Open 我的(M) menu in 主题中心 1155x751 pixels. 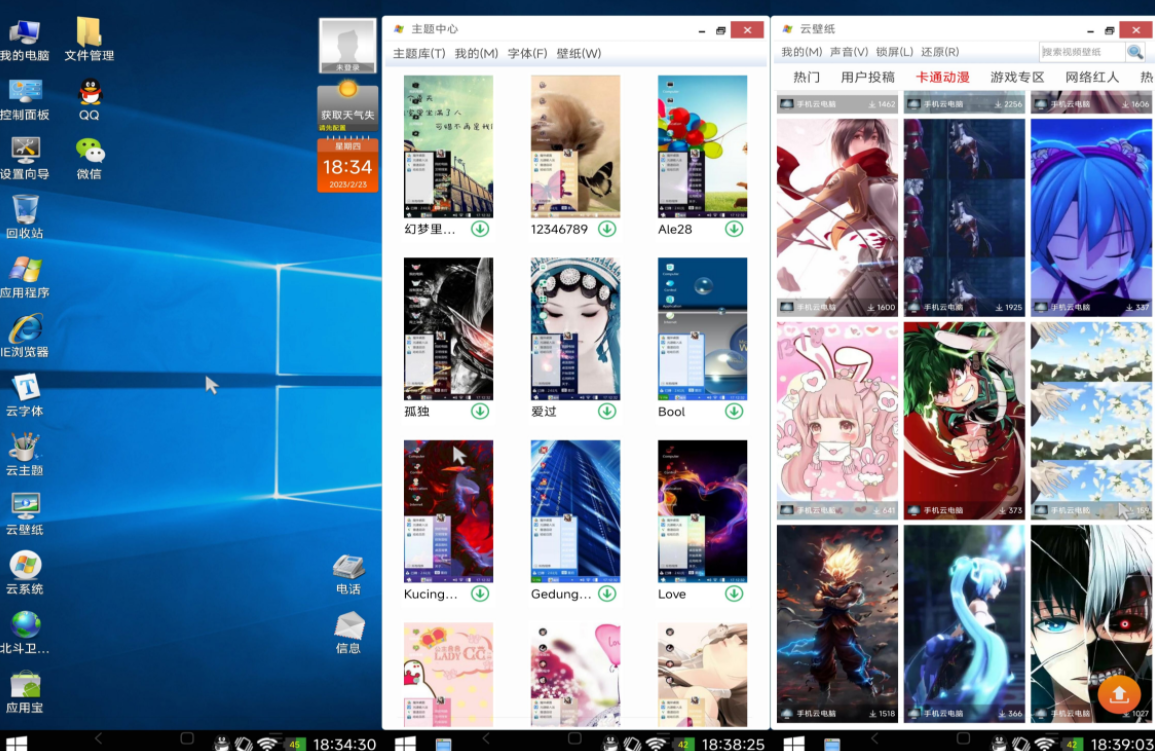(476, 54)
